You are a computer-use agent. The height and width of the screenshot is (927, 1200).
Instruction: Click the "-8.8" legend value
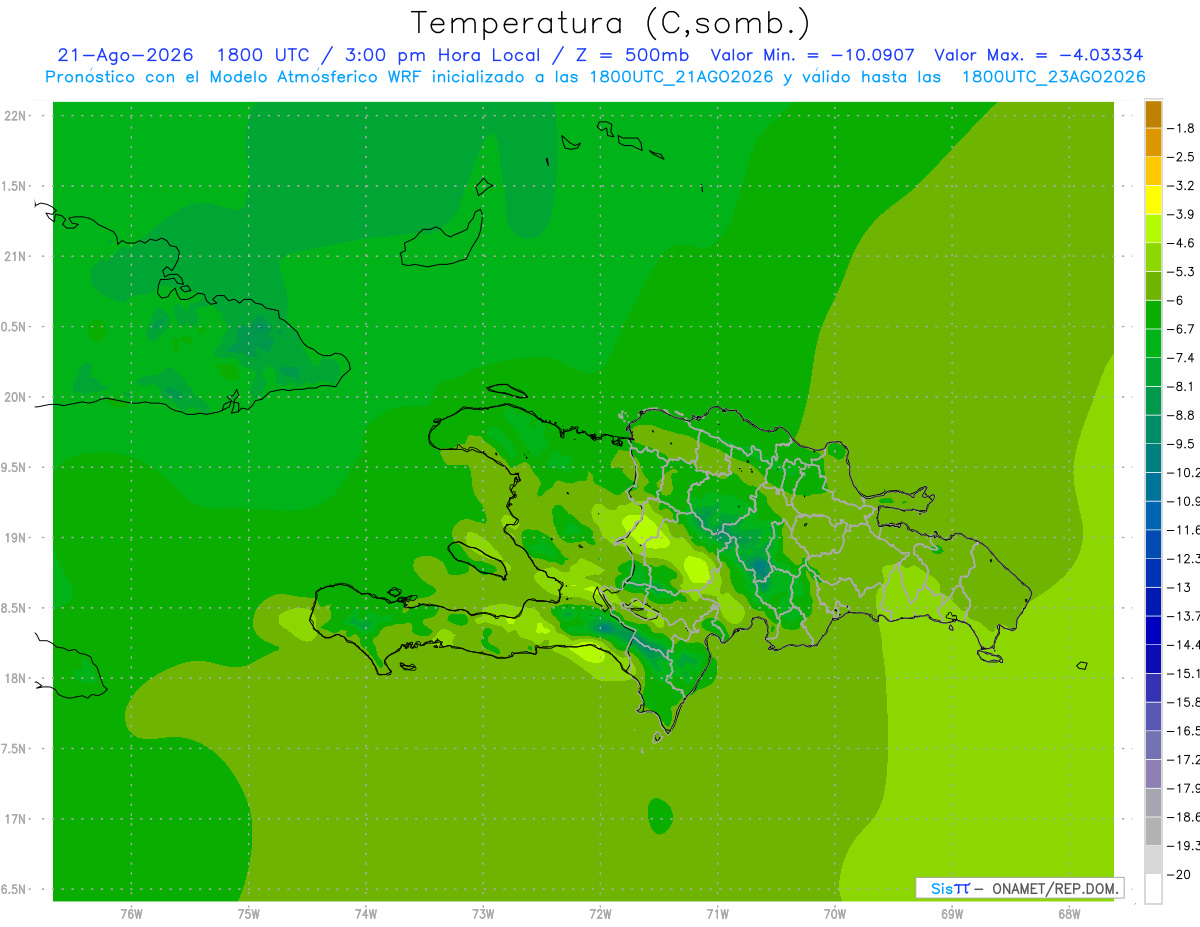[x=1182, y=415]
